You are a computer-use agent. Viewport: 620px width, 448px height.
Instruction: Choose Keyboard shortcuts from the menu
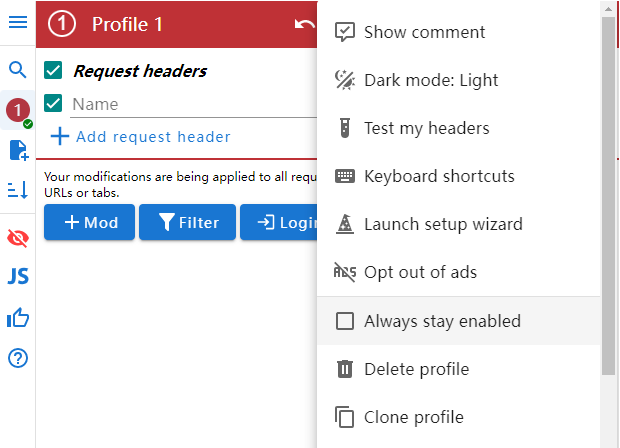click(439, 176)
